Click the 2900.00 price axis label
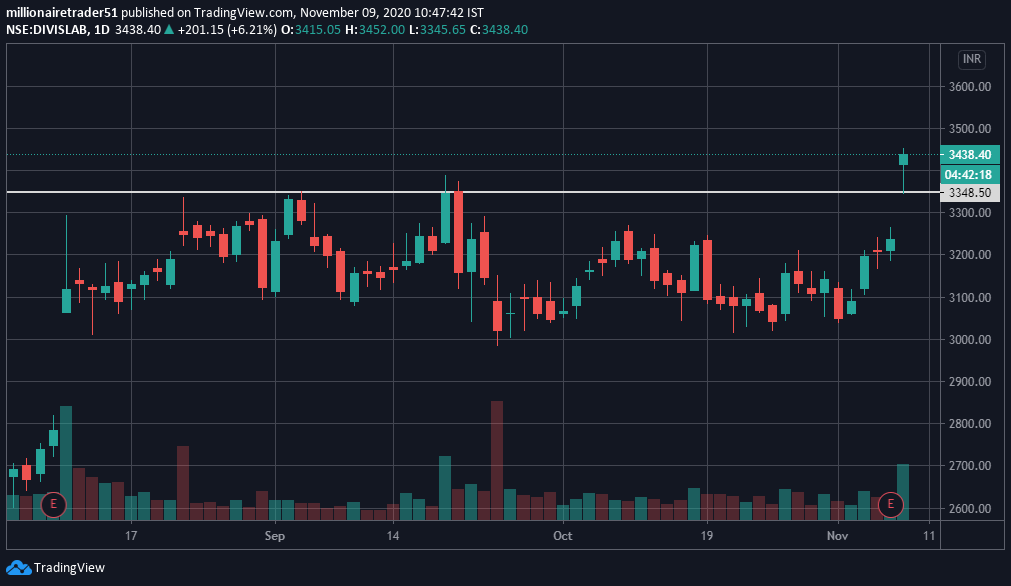Image resolution: width=1011 pixels, height=586 pixels. pyautogui.click(x=970, y=382)
